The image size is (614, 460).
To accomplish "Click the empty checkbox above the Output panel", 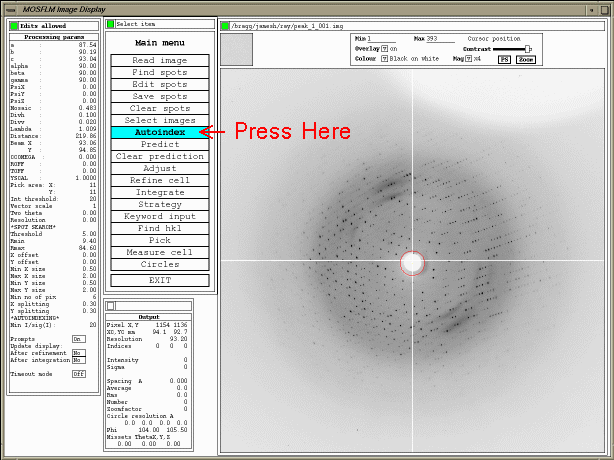I will tap(111, 306).
